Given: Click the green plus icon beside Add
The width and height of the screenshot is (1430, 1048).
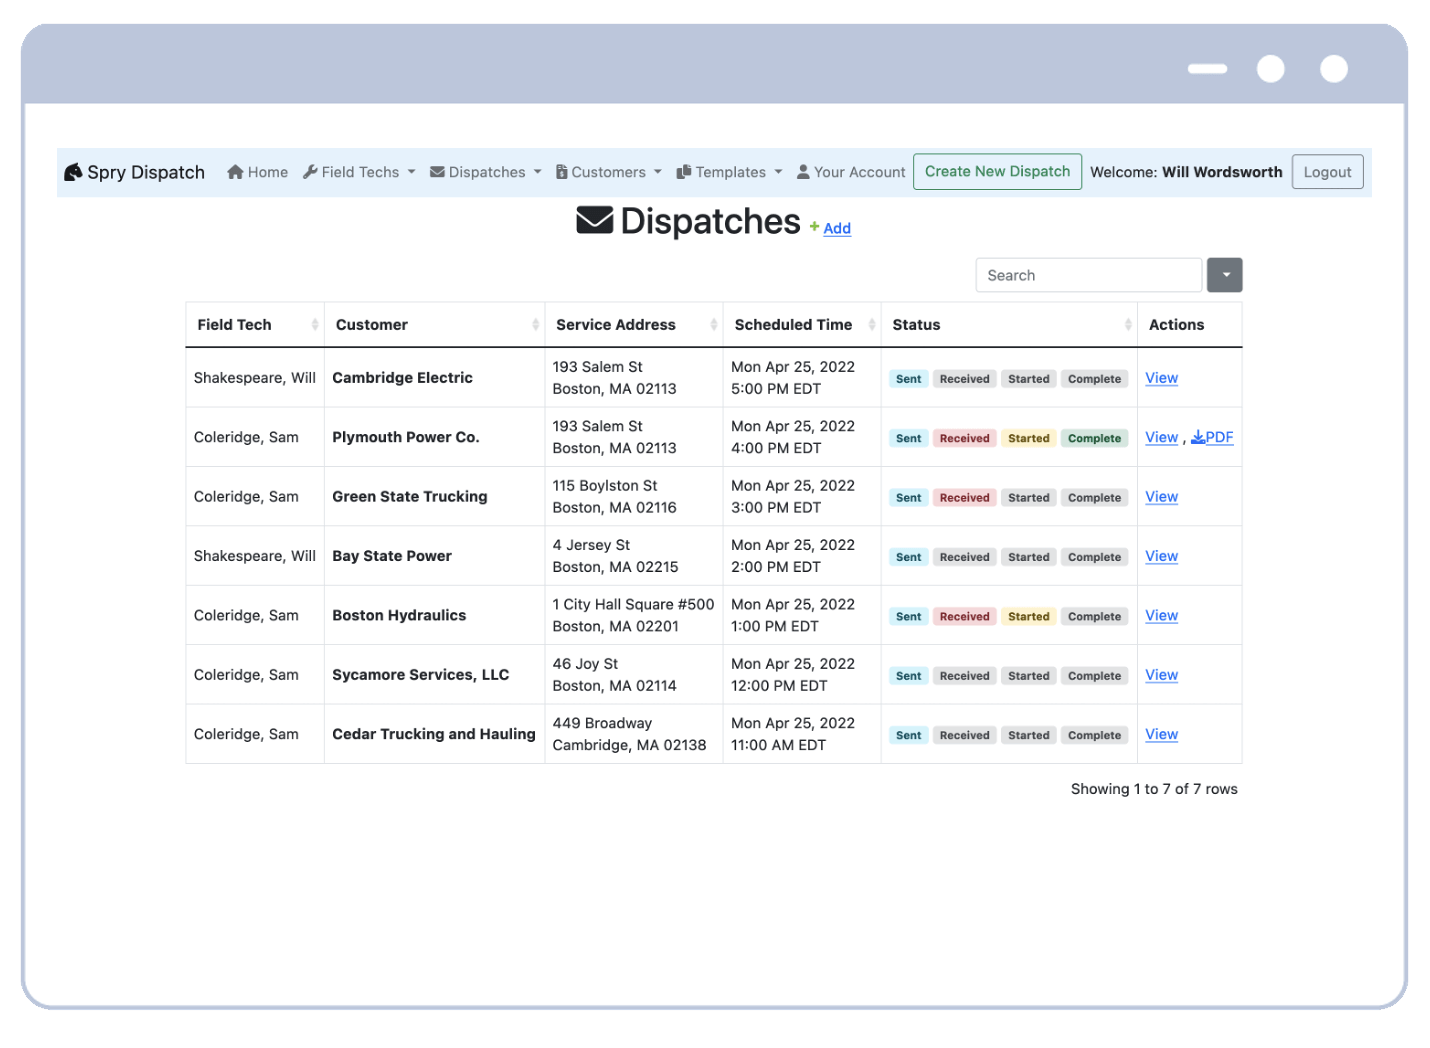Looking at the screenshot, I should pos(814,227).
